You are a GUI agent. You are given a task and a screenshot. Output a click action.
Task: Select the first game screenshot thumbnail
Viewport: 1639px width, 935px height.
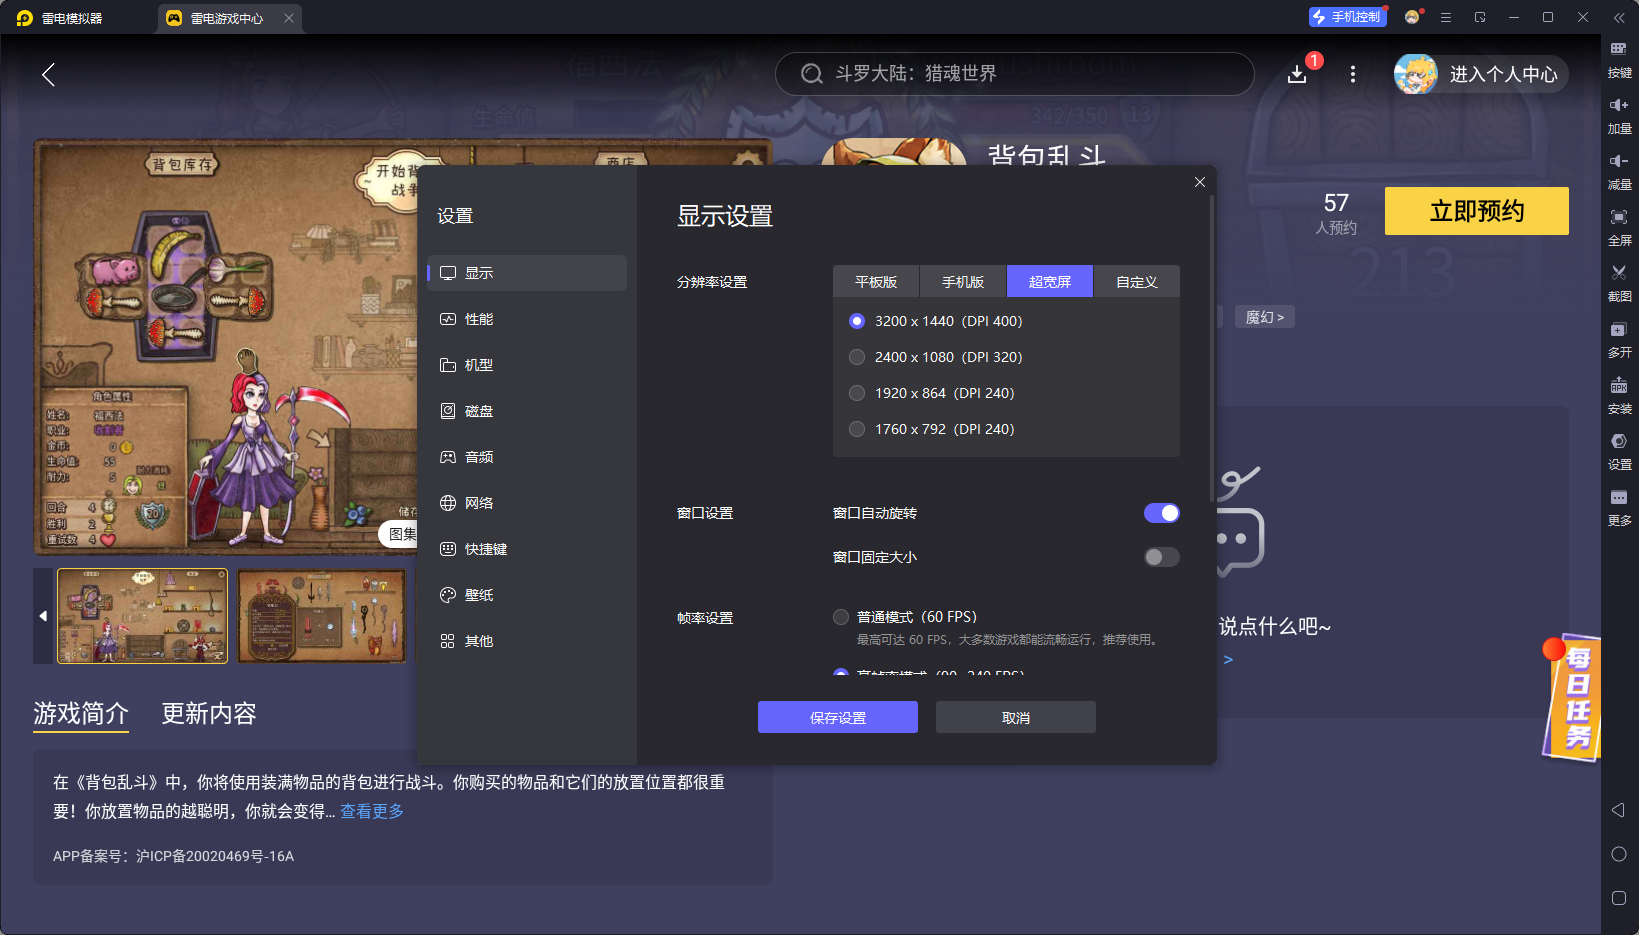tap(143, 616)
